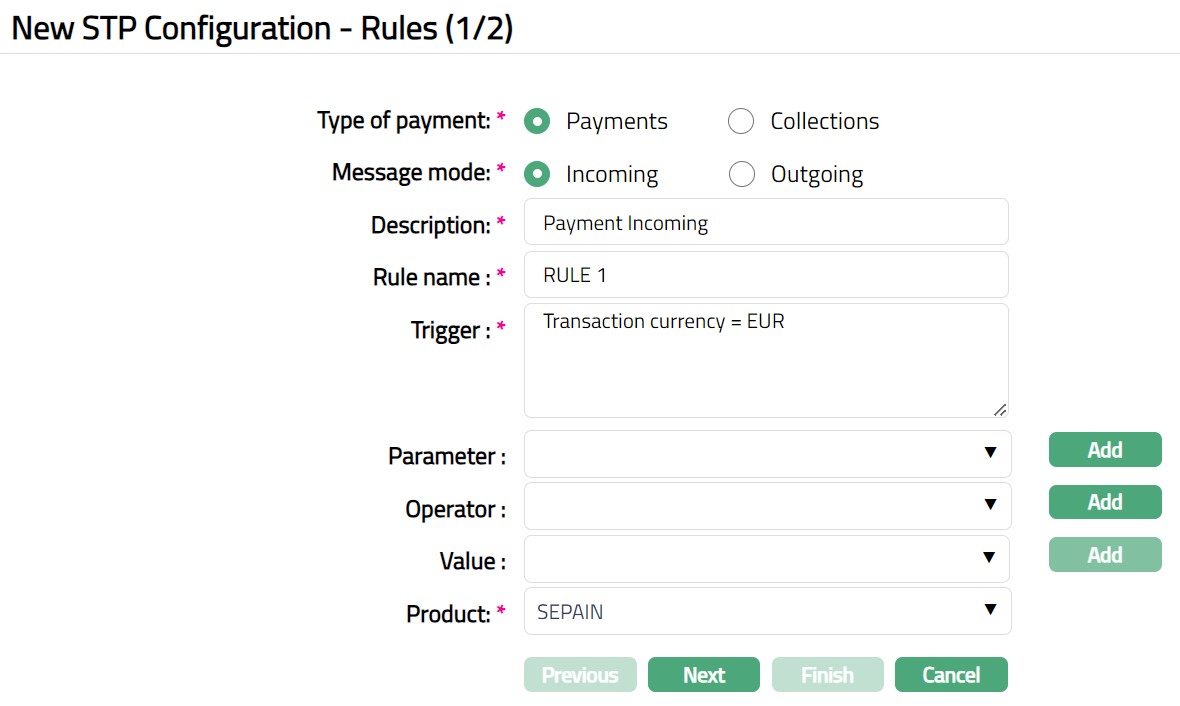Focus the Rule name field

pyautogui.click(x=766, y=274)
